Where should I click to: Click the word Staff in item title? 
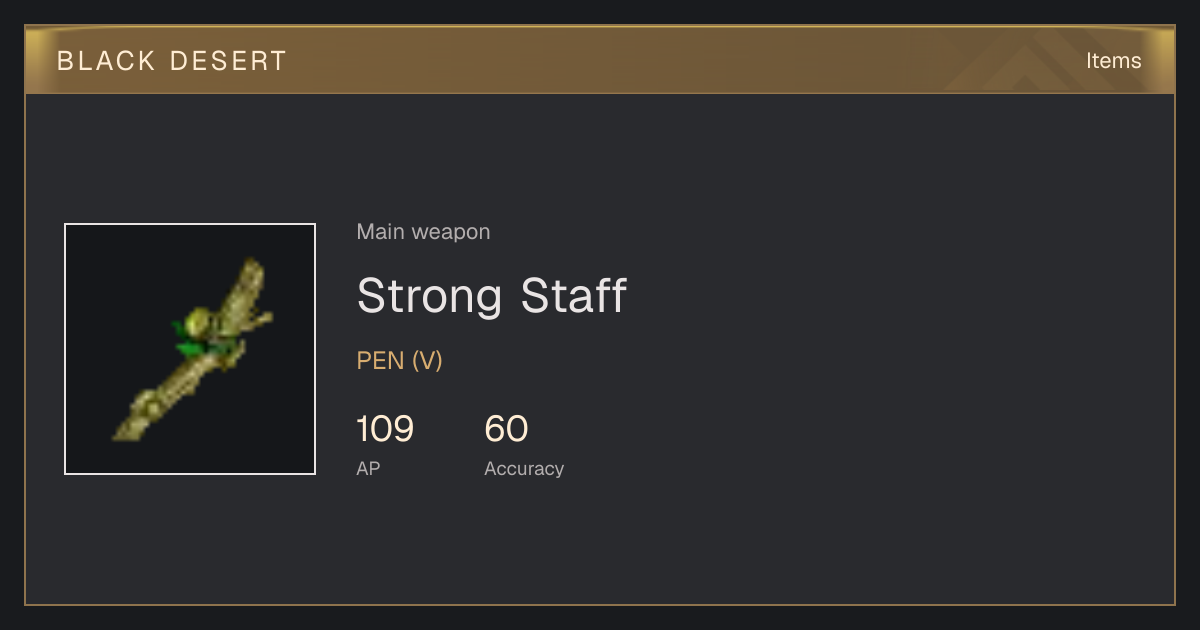(574, 296)
